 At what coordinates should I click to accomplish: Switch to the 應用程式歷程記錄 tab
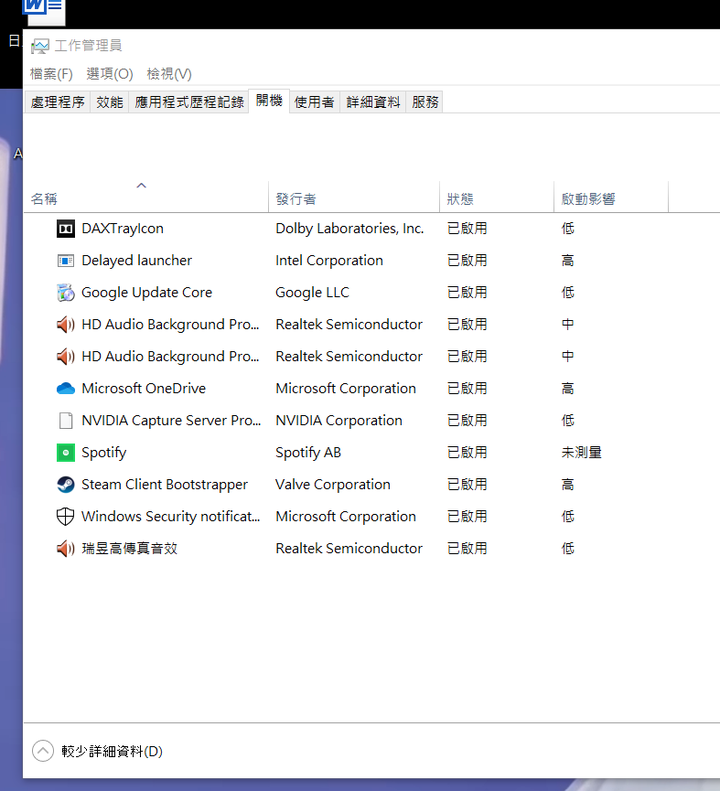[x=189, y=102]
